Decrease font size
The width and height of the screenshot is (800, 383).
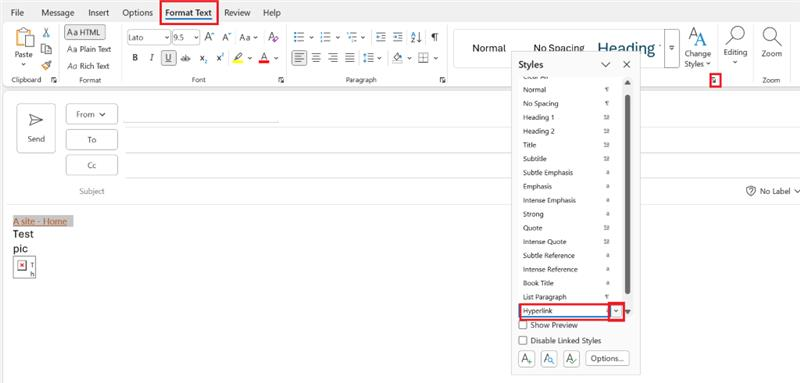pos(227,37)
